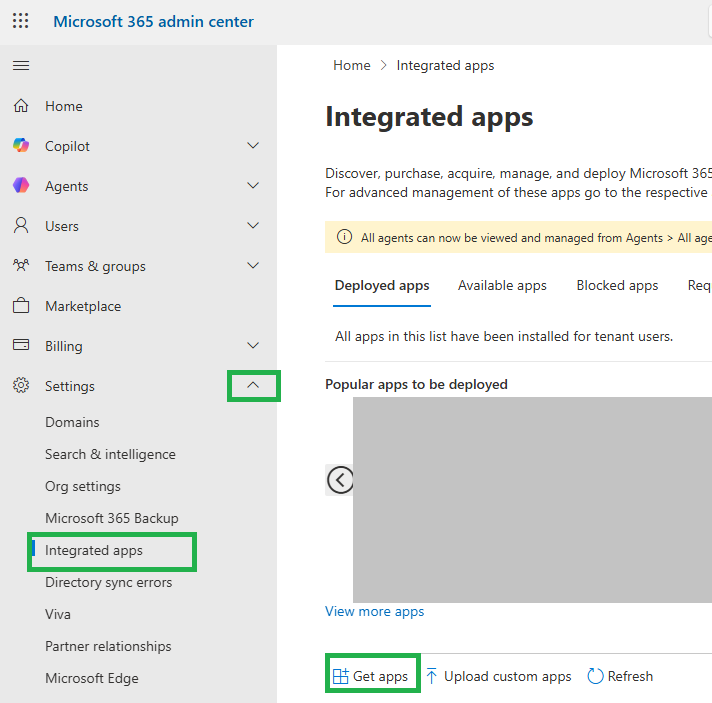
Task: Click Upload custom apps button label
Action: click(x=508, y=676)
